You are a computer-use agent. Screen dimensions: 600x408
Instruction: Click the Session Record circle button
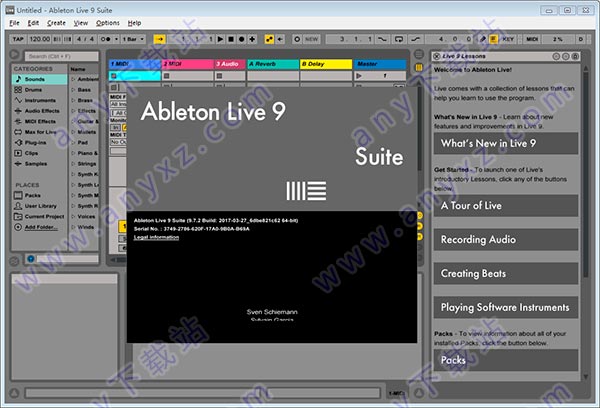(297, 39)
